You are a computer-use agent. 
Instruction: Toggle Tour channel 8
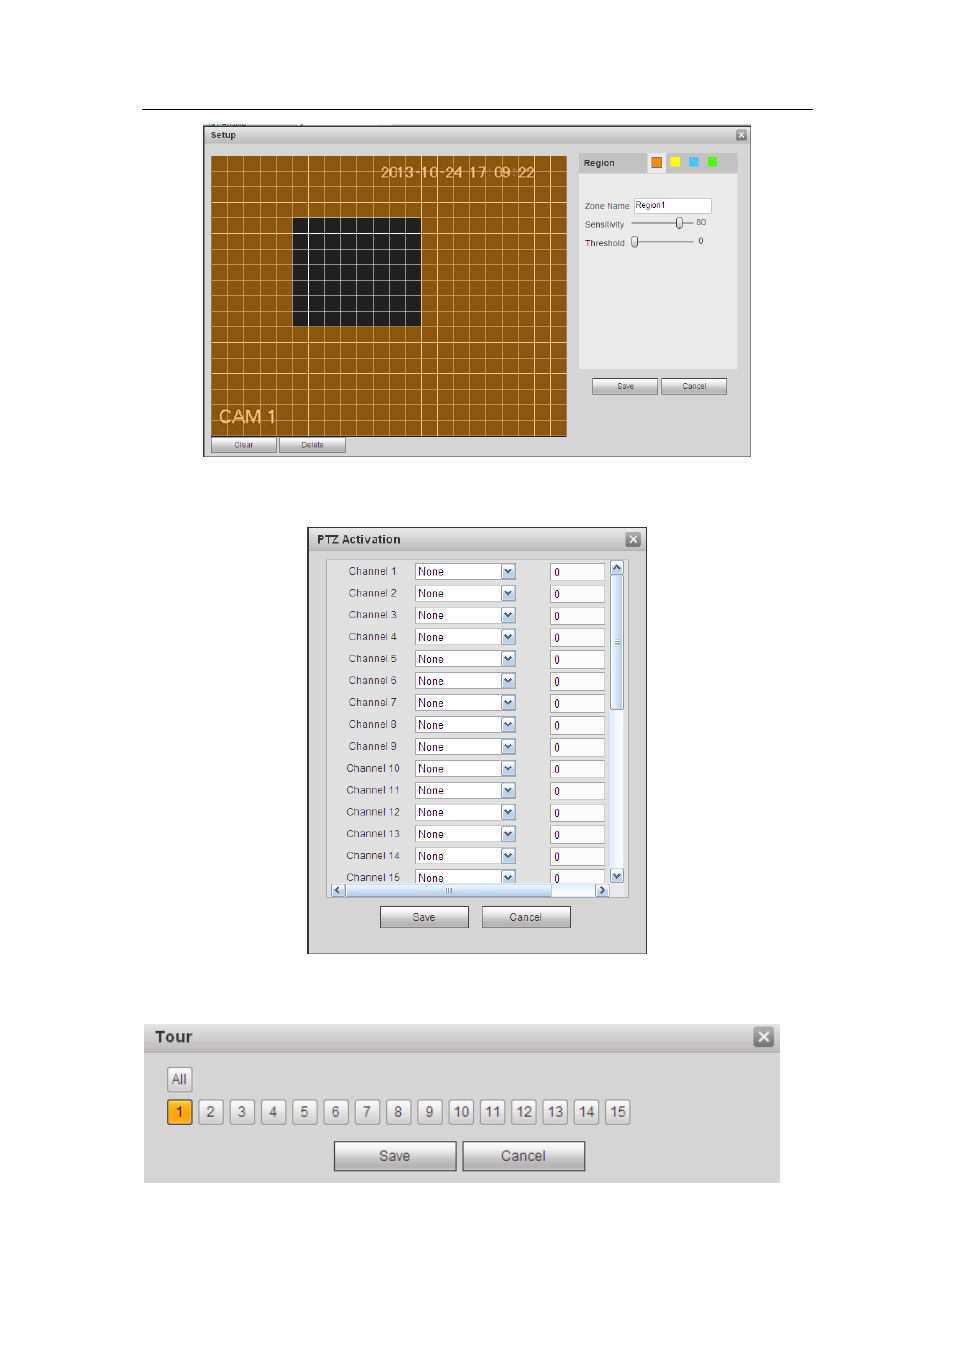coord(399,1112)
